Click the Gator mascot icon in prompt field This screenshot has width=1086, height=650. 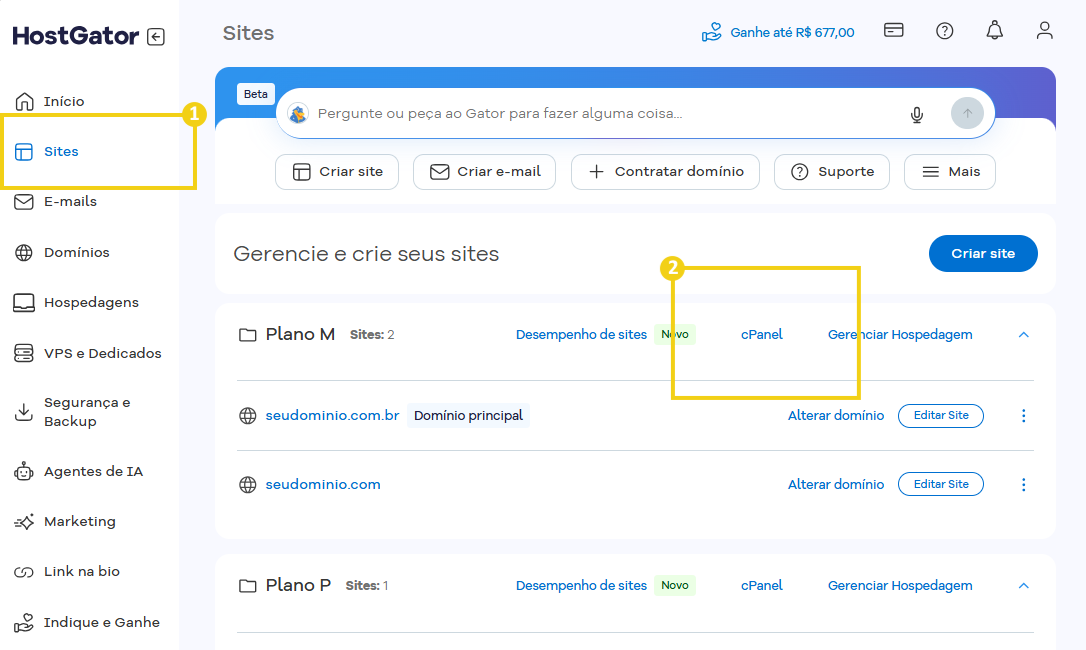(299, 114)
